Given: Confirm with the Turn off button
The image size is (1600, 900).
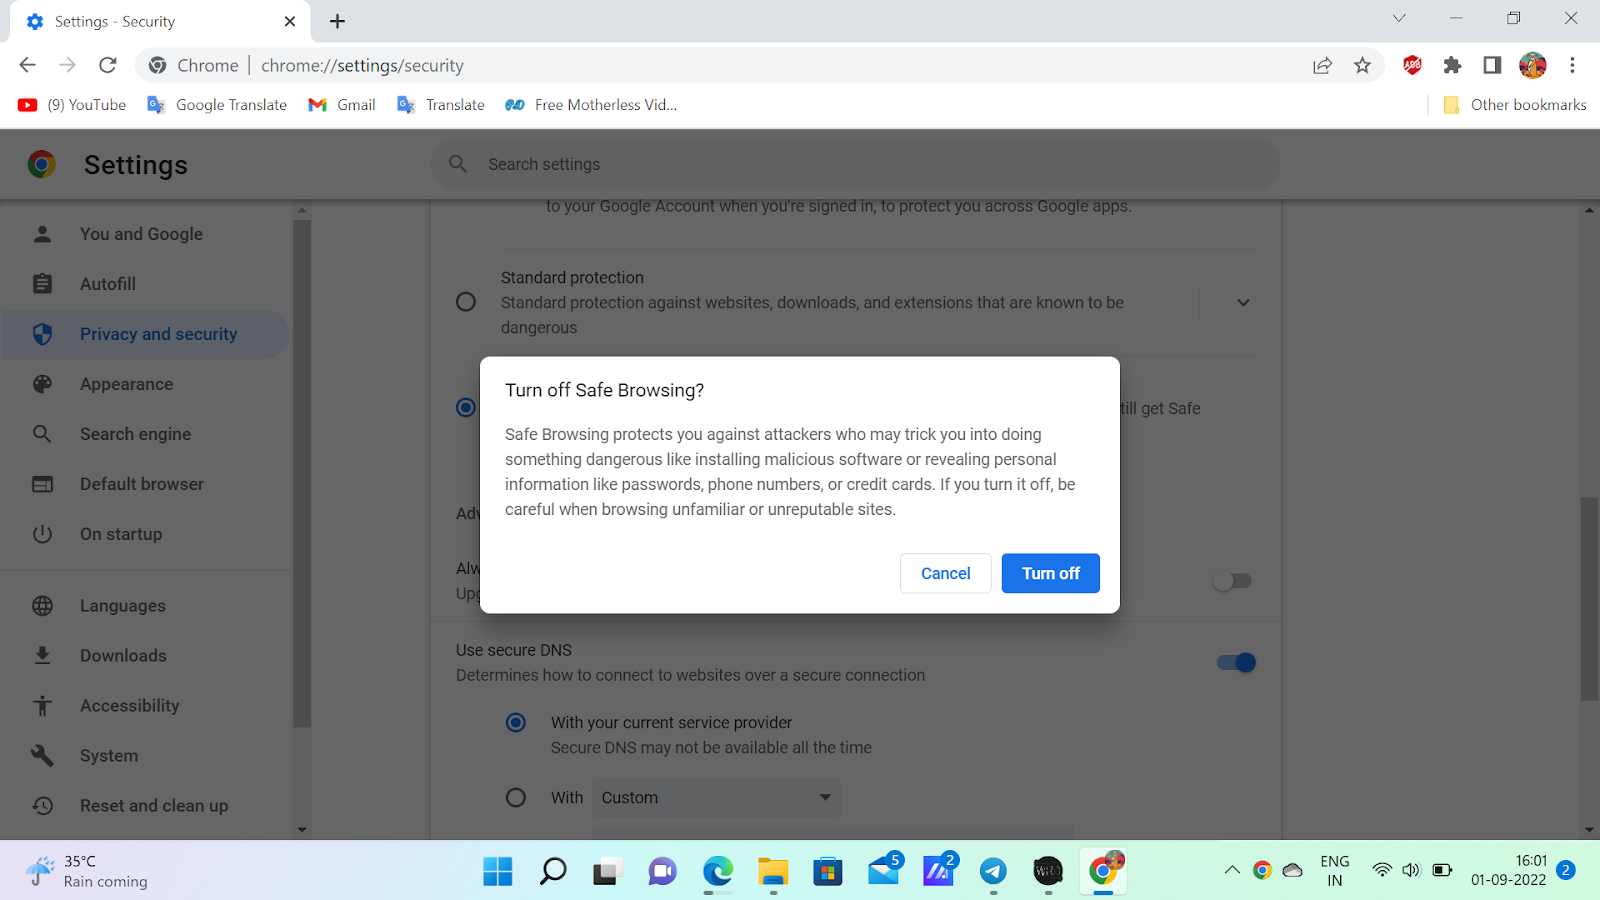Looking at the screenshot, I should (x=1051, y=573).
